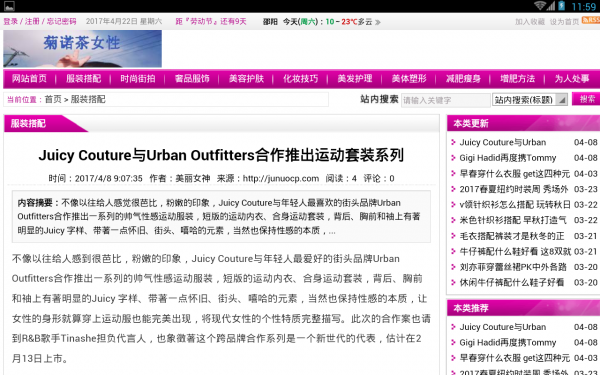Image resolution: width=600 pixels, height=375 pixels.
Task: Tap the Wi-Fi status icon
Action: [540, 6]
